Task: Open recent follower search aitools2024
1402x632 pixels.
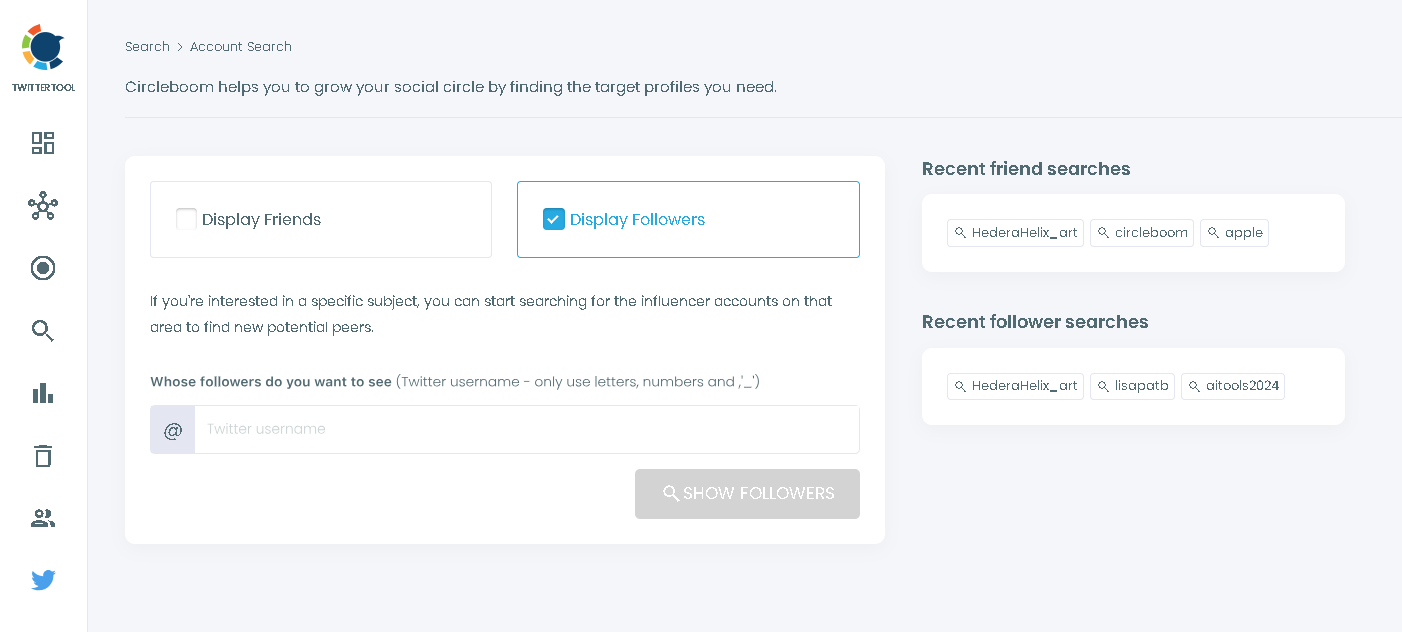Action: [x=1233, y=385]
